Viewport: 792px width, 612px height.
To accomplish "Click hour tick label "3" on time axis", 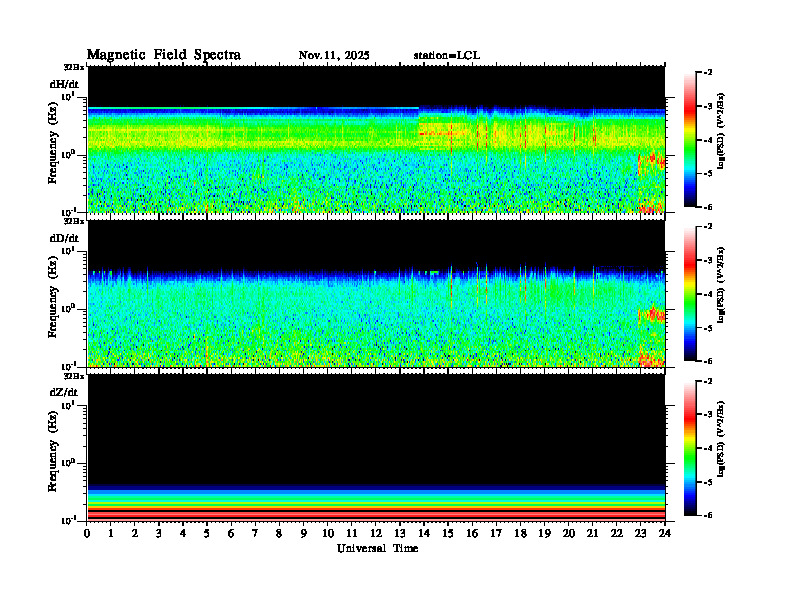I will pos(159,534).
